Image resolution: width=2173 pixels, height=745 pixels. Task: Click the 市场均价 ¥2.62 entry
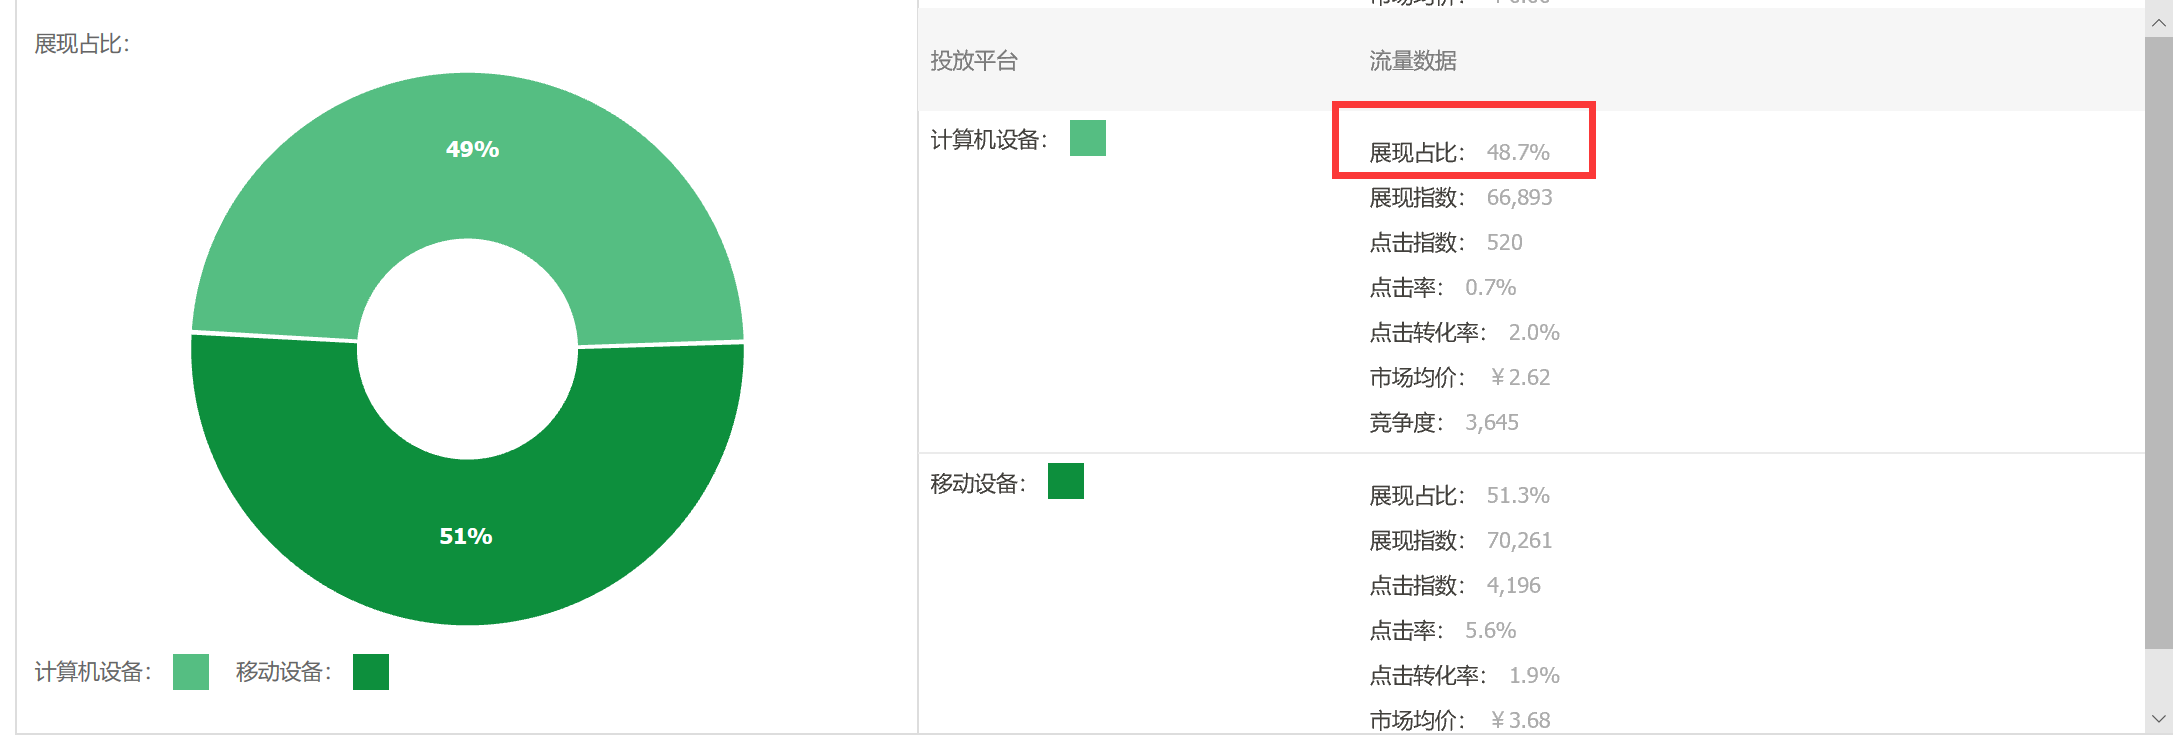coord(1460,378)
